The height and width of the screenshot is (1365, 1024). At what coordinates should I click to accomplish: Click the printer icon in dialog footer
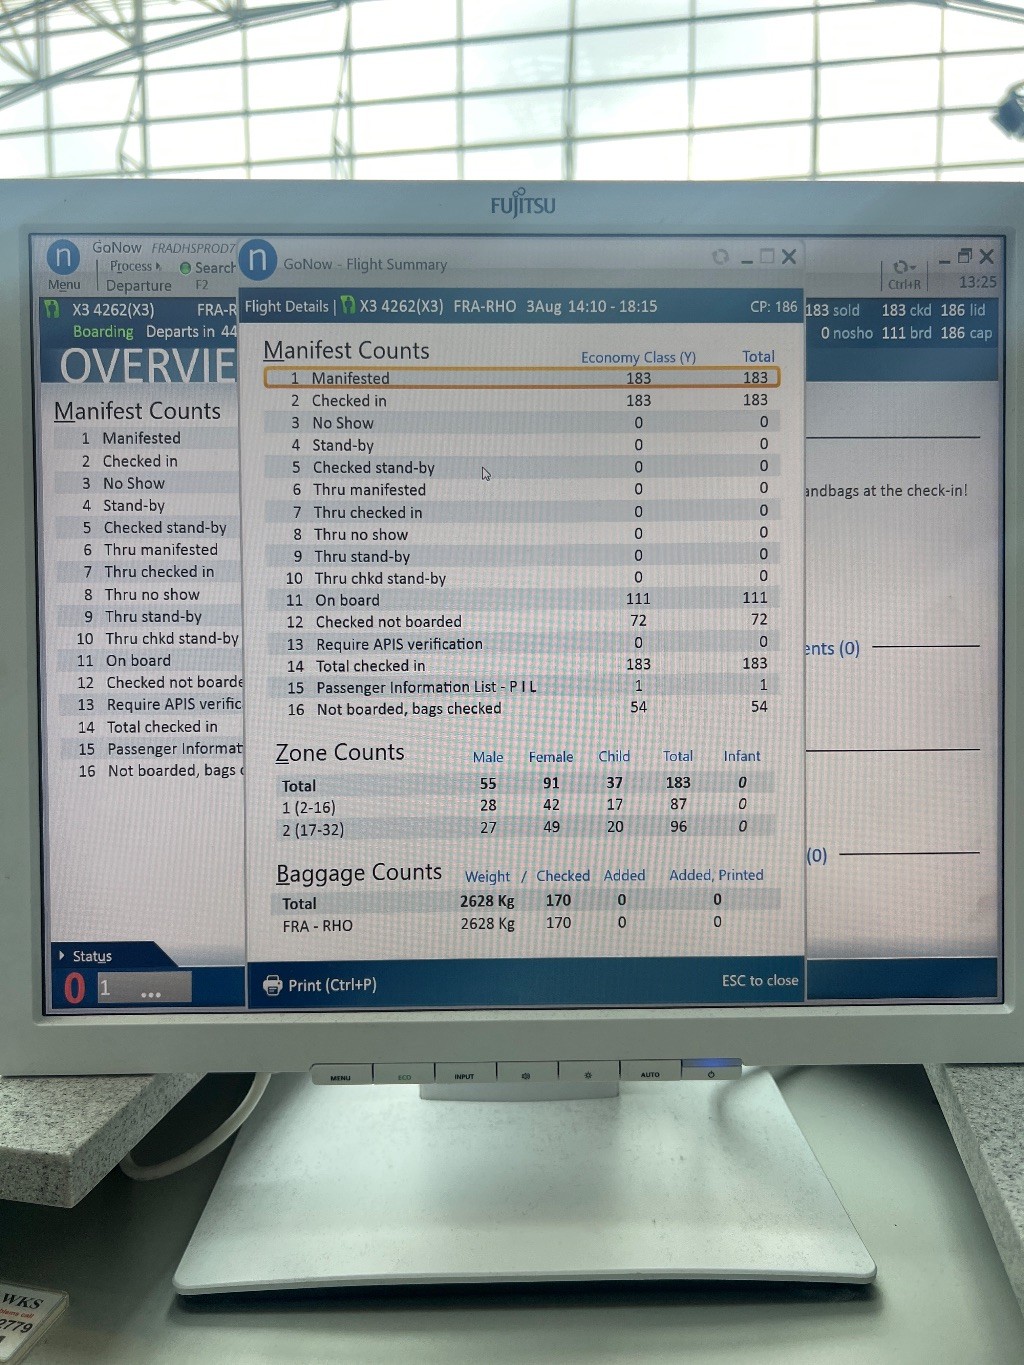[x=272, y=985]
